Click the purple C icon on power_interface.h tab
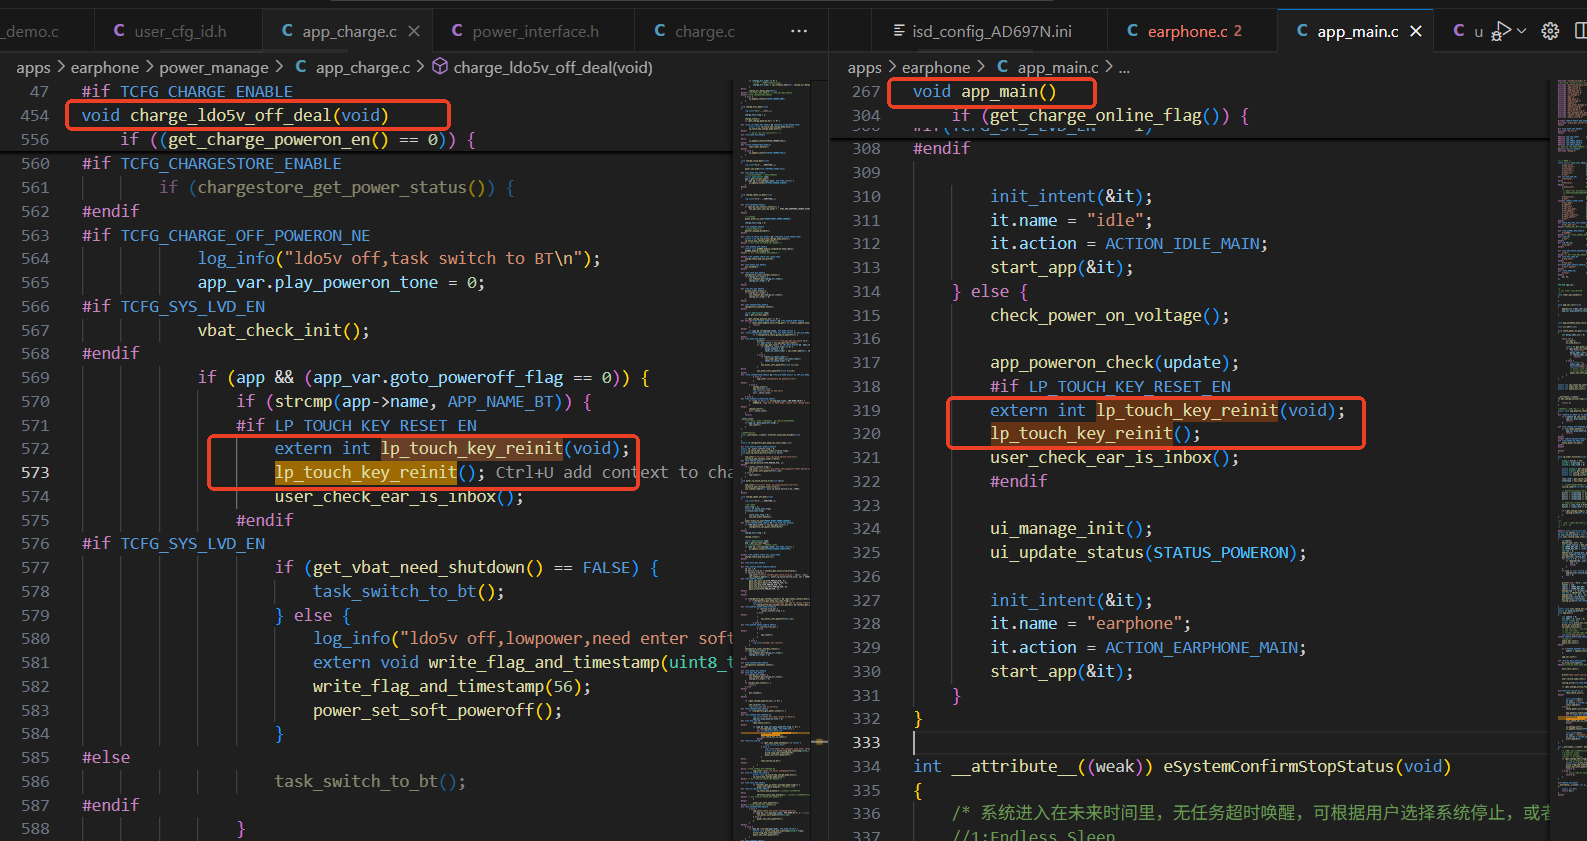1587x841 pixels. point(457,31)
